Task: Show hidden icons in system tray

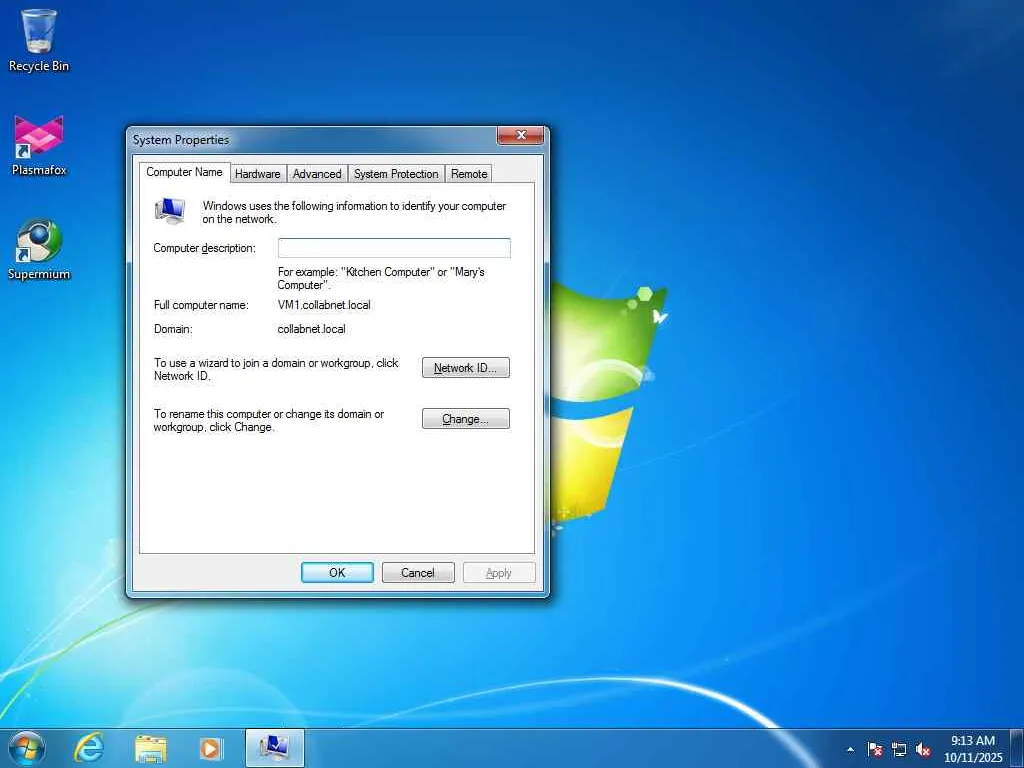Action: point(850,749)
